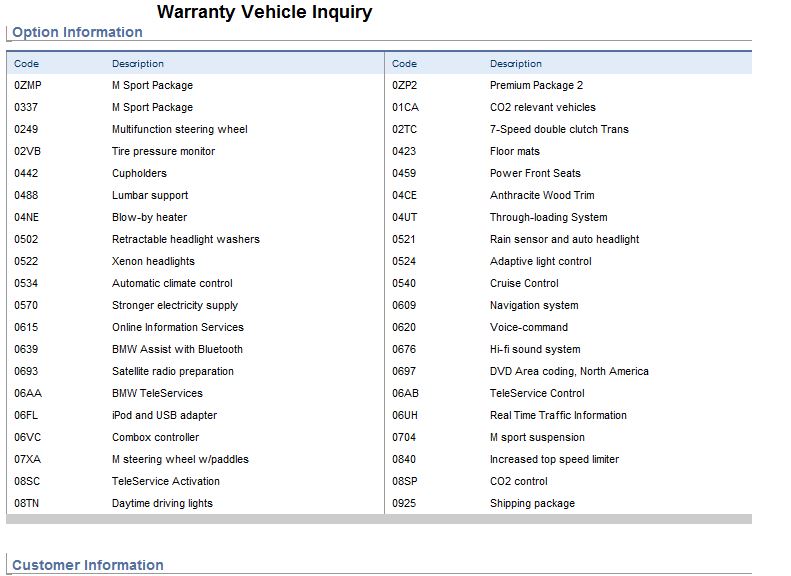Select the Real Time Traffic Information row
The image size is (791, 576).
coord(558,416)
